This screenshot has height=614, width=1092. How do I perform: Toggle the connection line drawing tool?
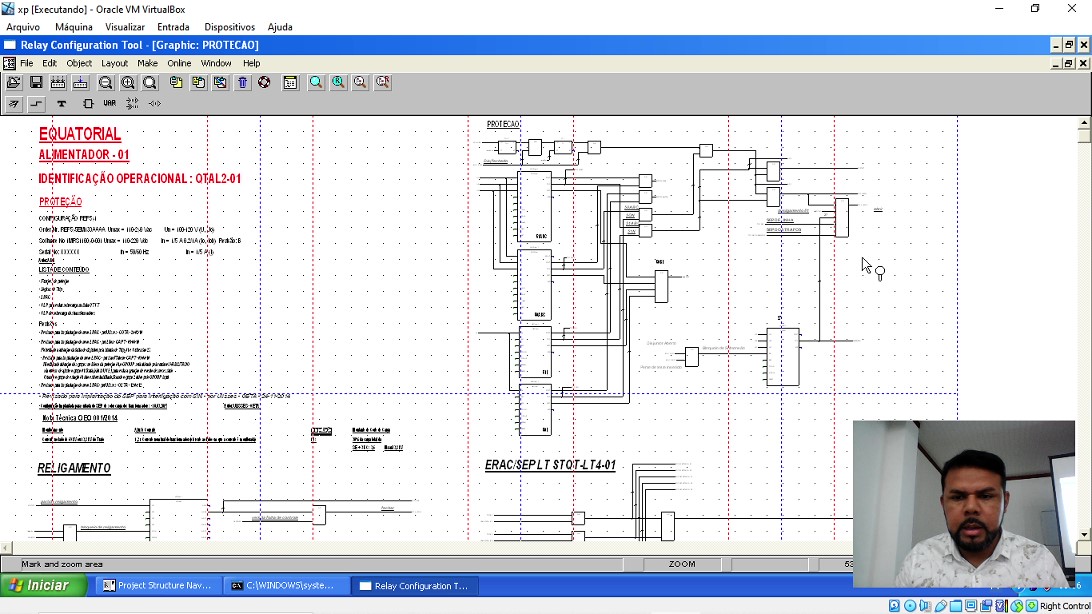(37, 104)
